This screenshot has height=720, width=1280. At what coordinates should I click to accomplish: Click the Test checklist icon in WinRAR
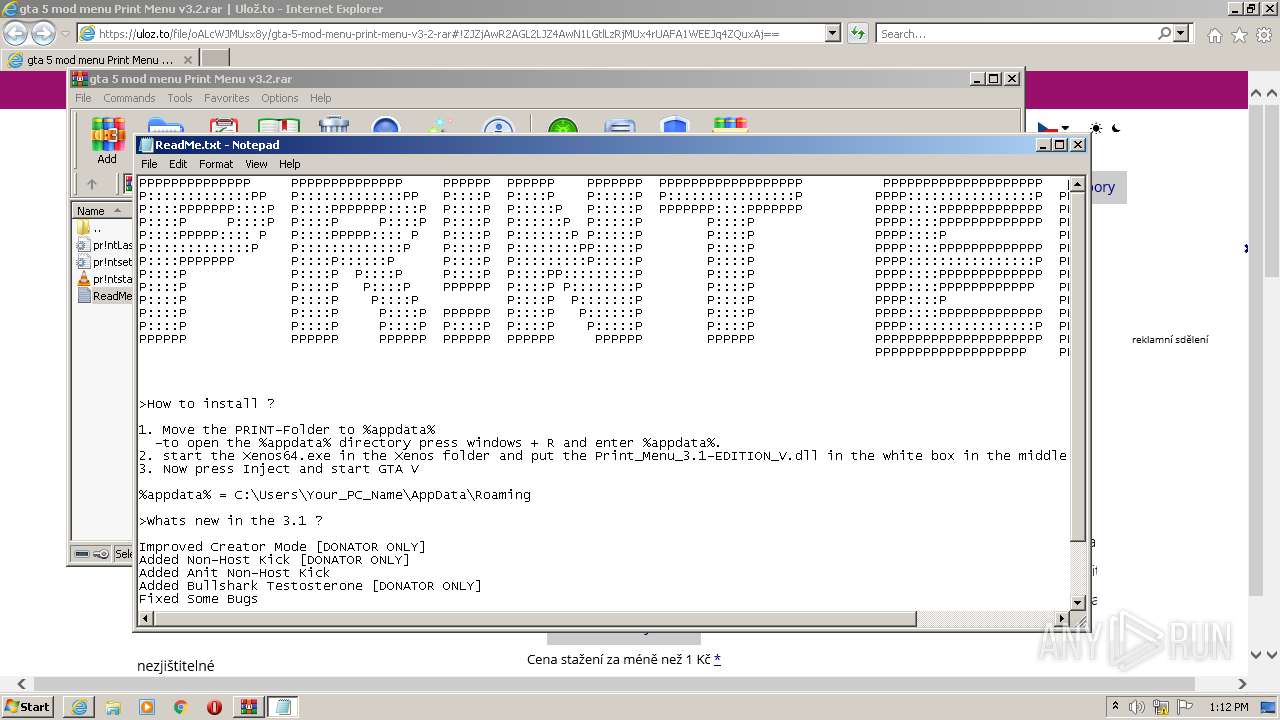click(223, 127)
